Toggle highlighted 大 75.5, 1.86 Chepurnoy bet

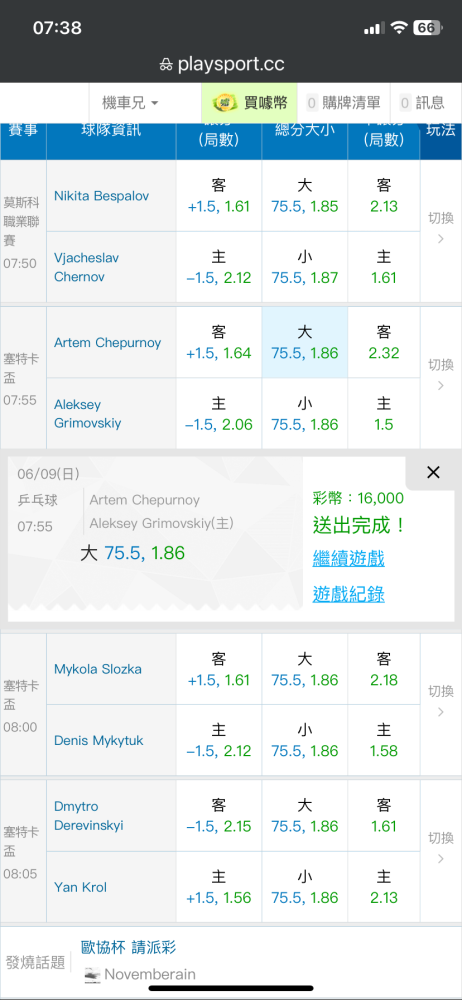click(x=305, y=342)
